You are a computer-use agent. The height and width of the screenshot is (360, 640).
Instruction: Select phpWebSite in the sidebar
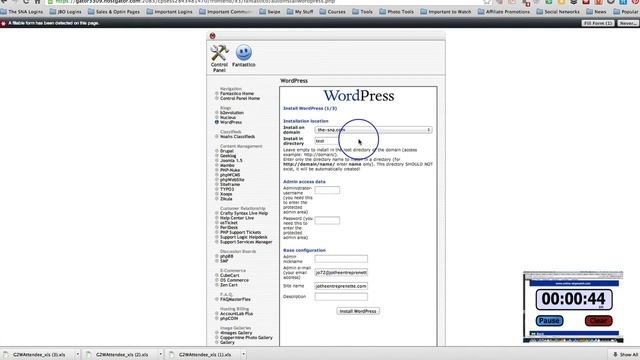tap(232, 180)
